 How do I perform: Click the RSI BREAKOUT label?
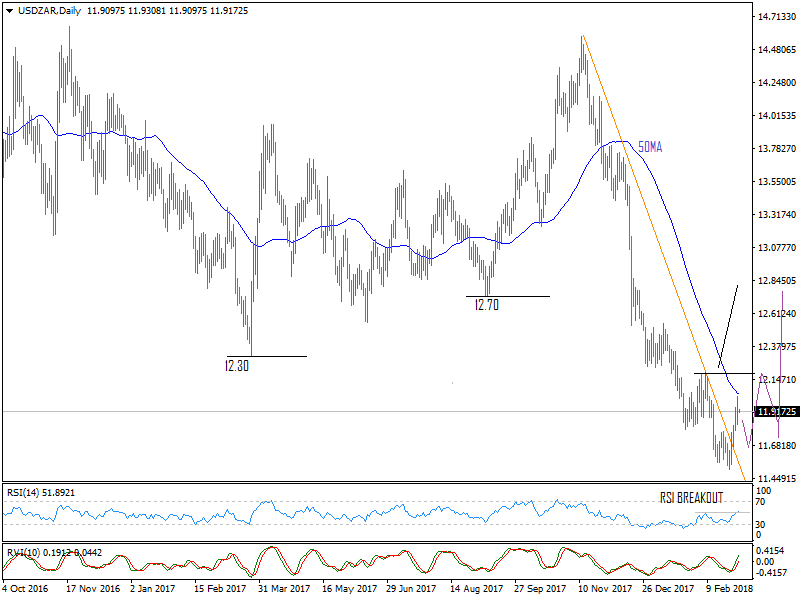[692, 493]
